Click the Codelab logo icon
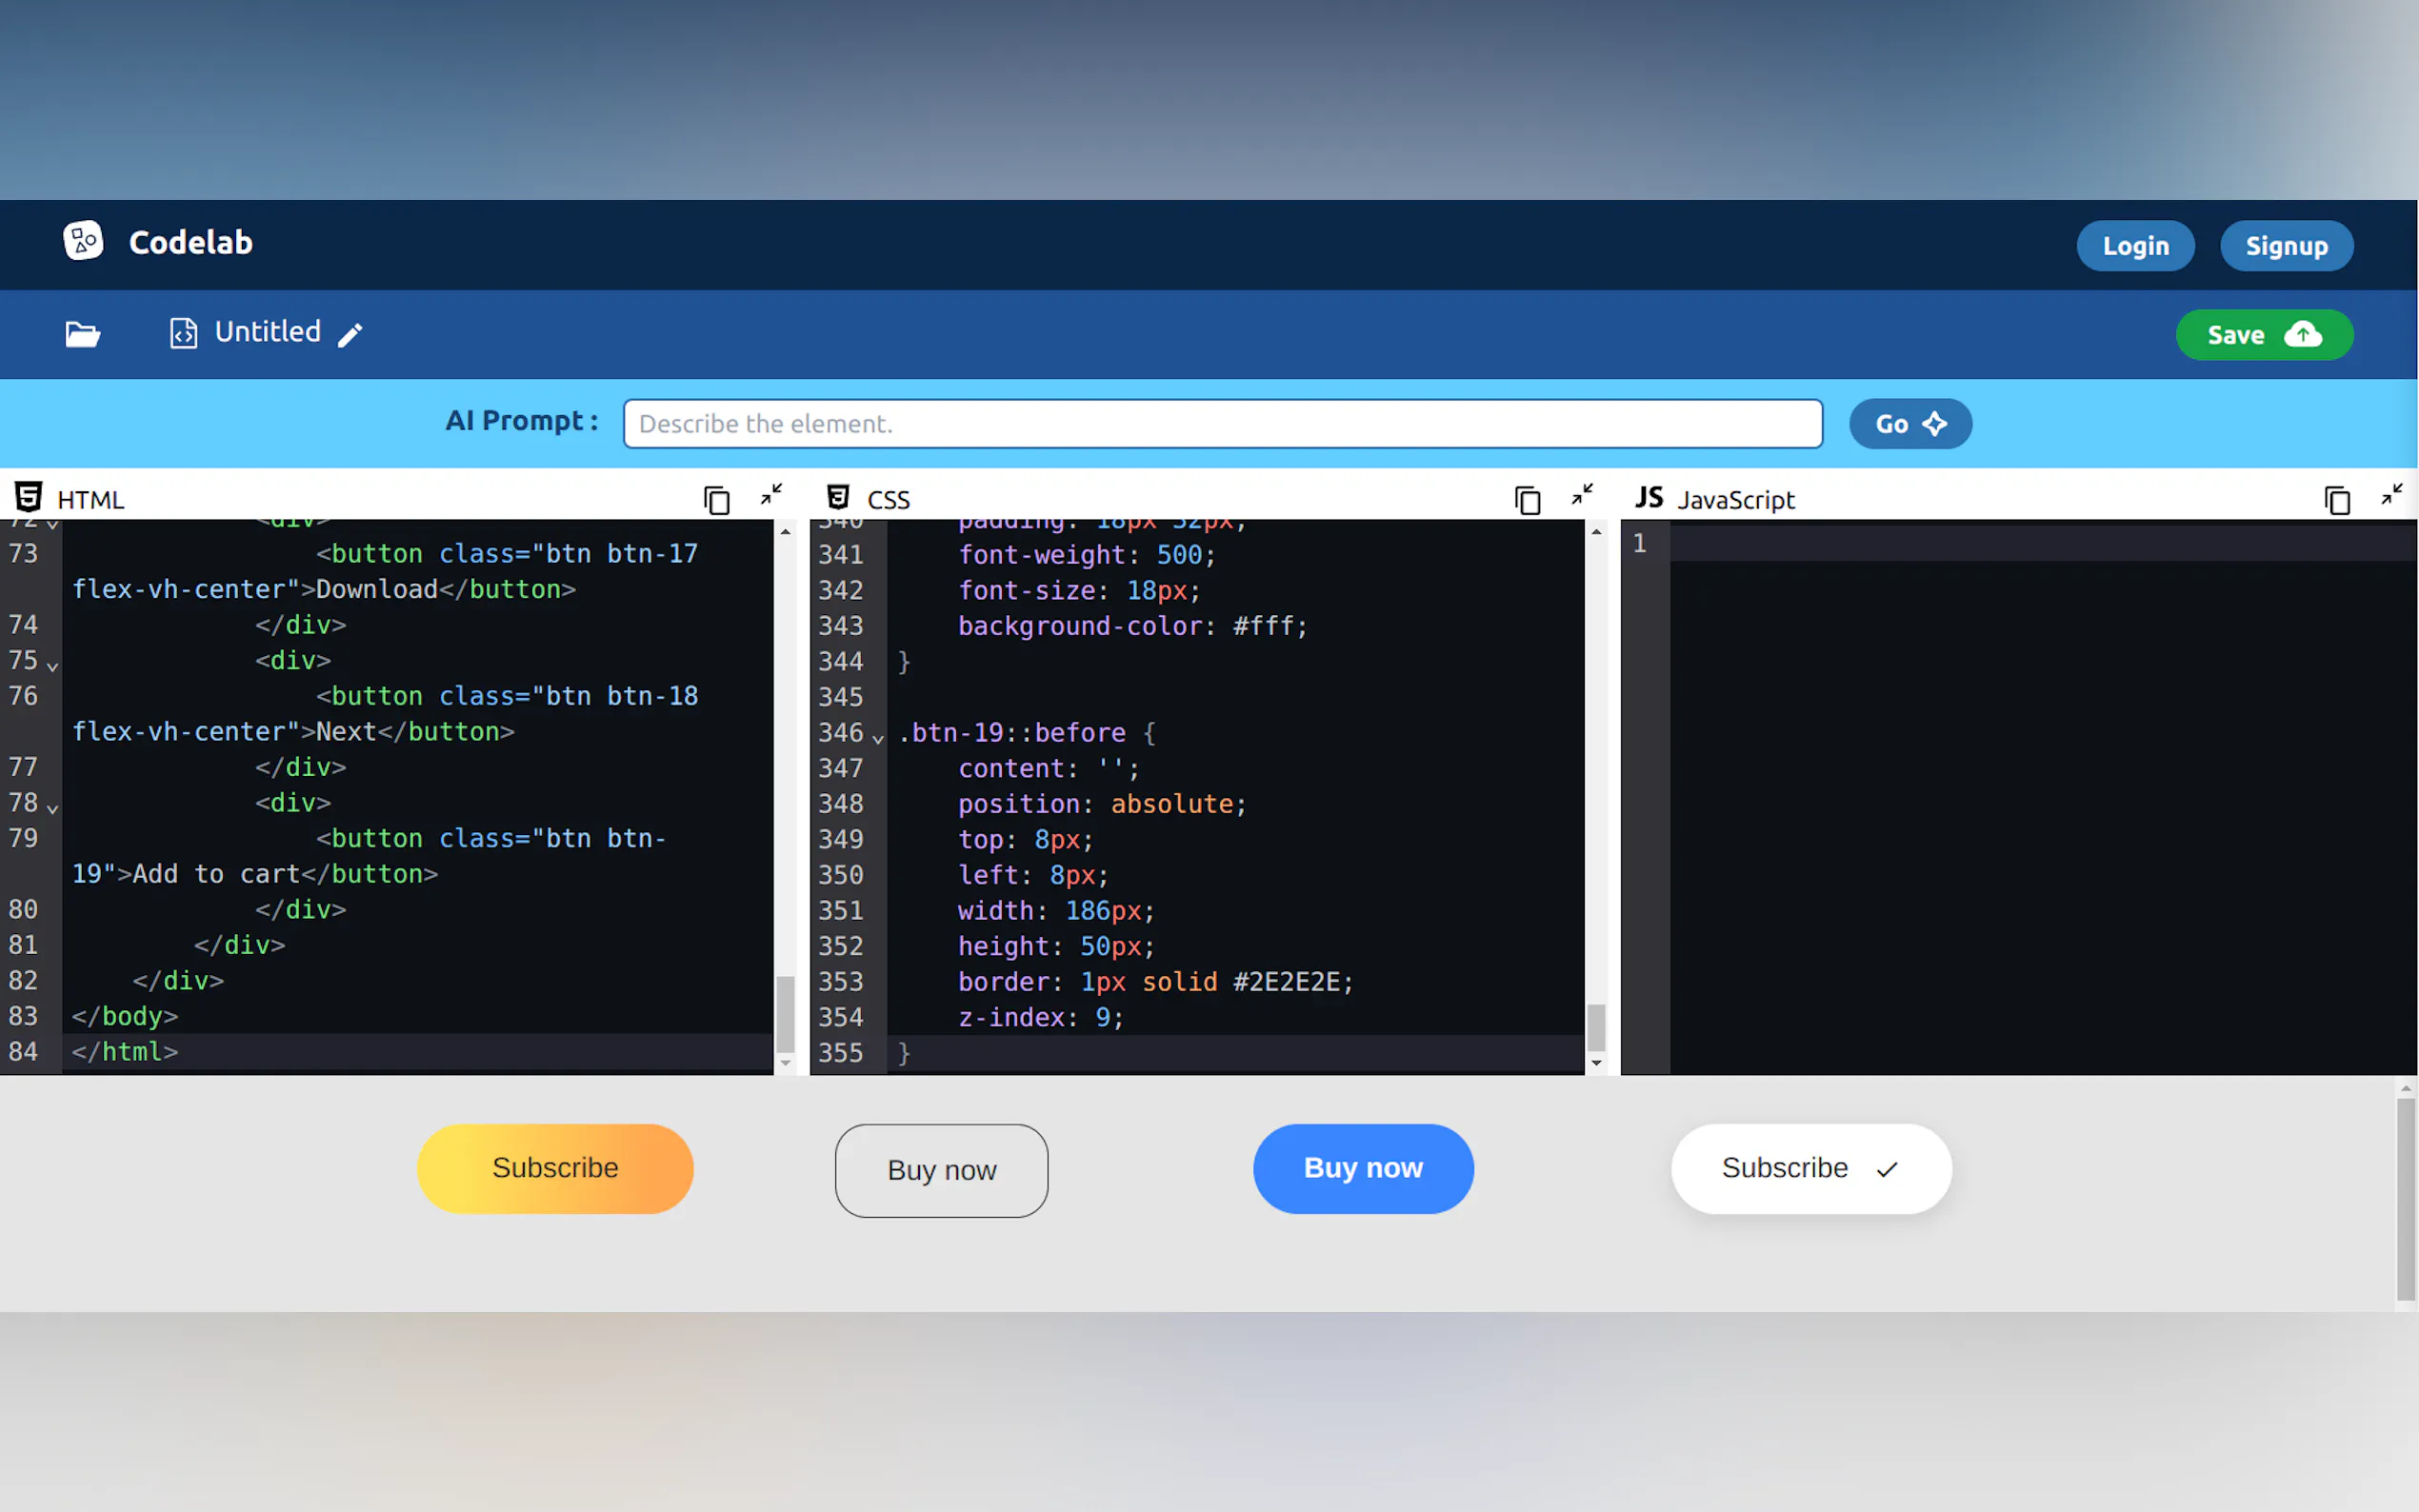 [x=83, y=241]
